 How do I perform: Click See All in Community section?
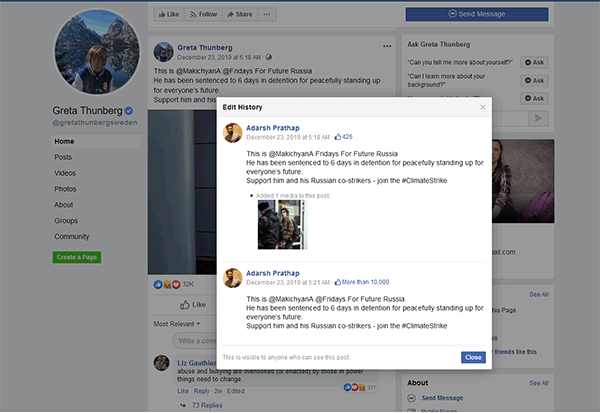pos(539,294)
